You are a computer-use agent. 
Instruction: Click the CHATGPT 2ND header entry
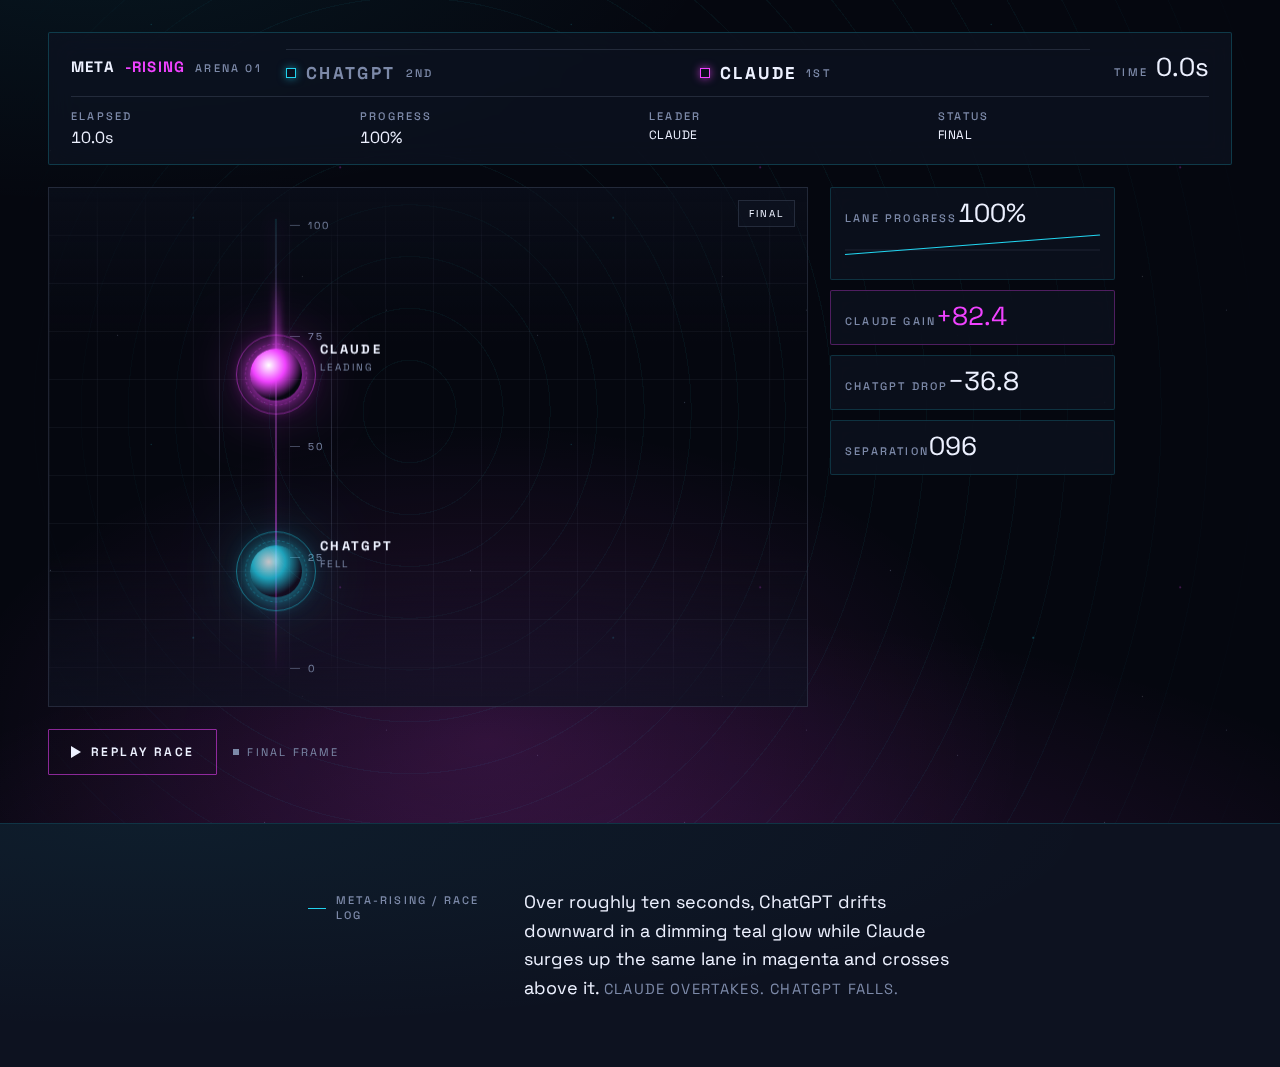click(359, 73)
